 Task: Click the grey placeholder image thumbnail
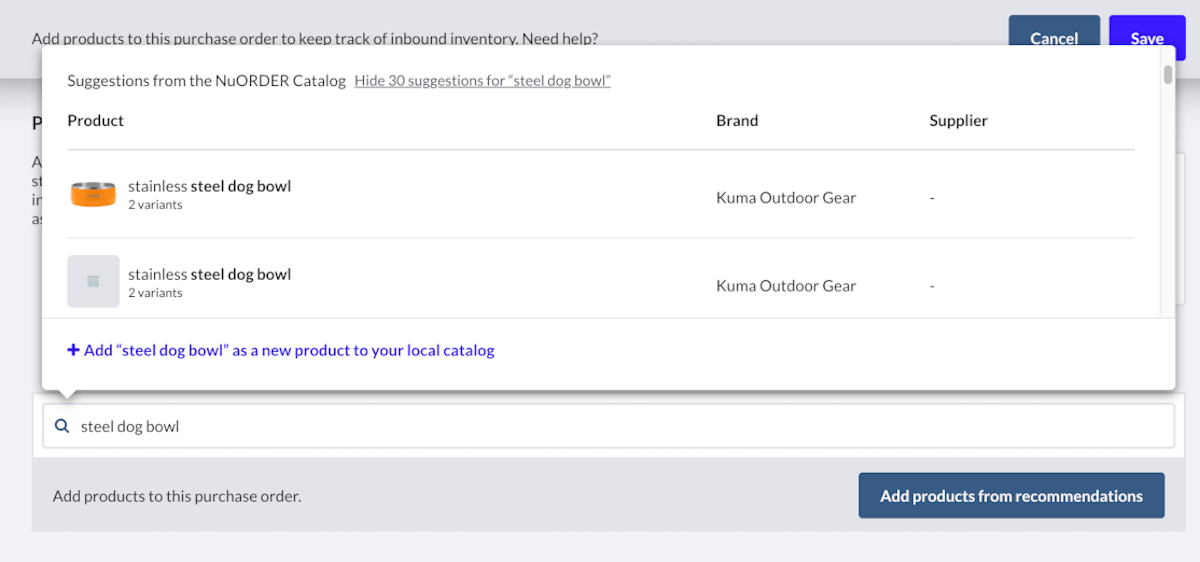[93, 281]
